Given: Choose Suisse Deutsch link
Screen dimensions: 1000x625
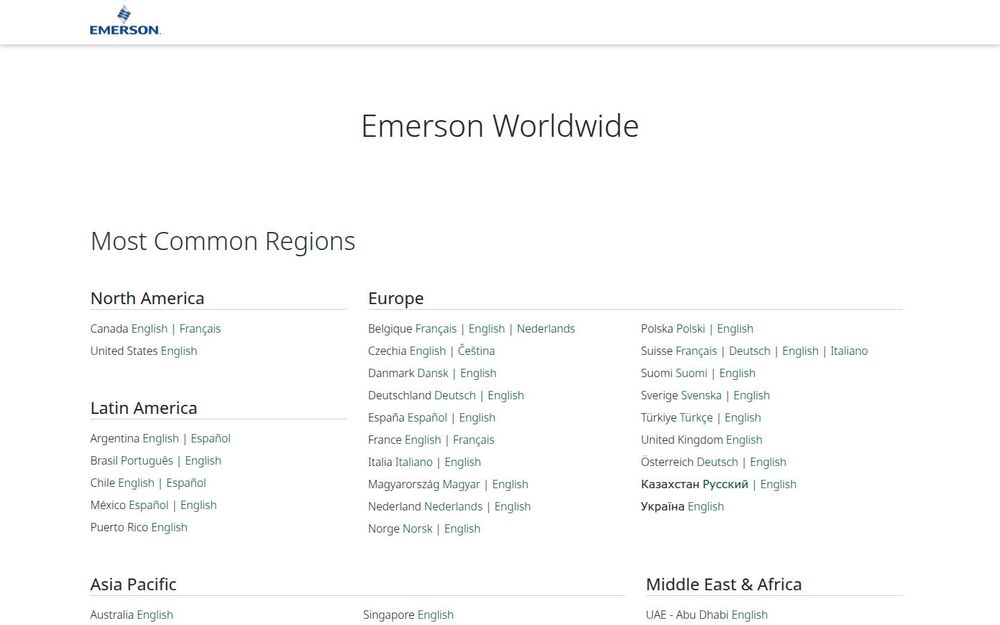Looking at the screenshot, I should click(749, 351).
